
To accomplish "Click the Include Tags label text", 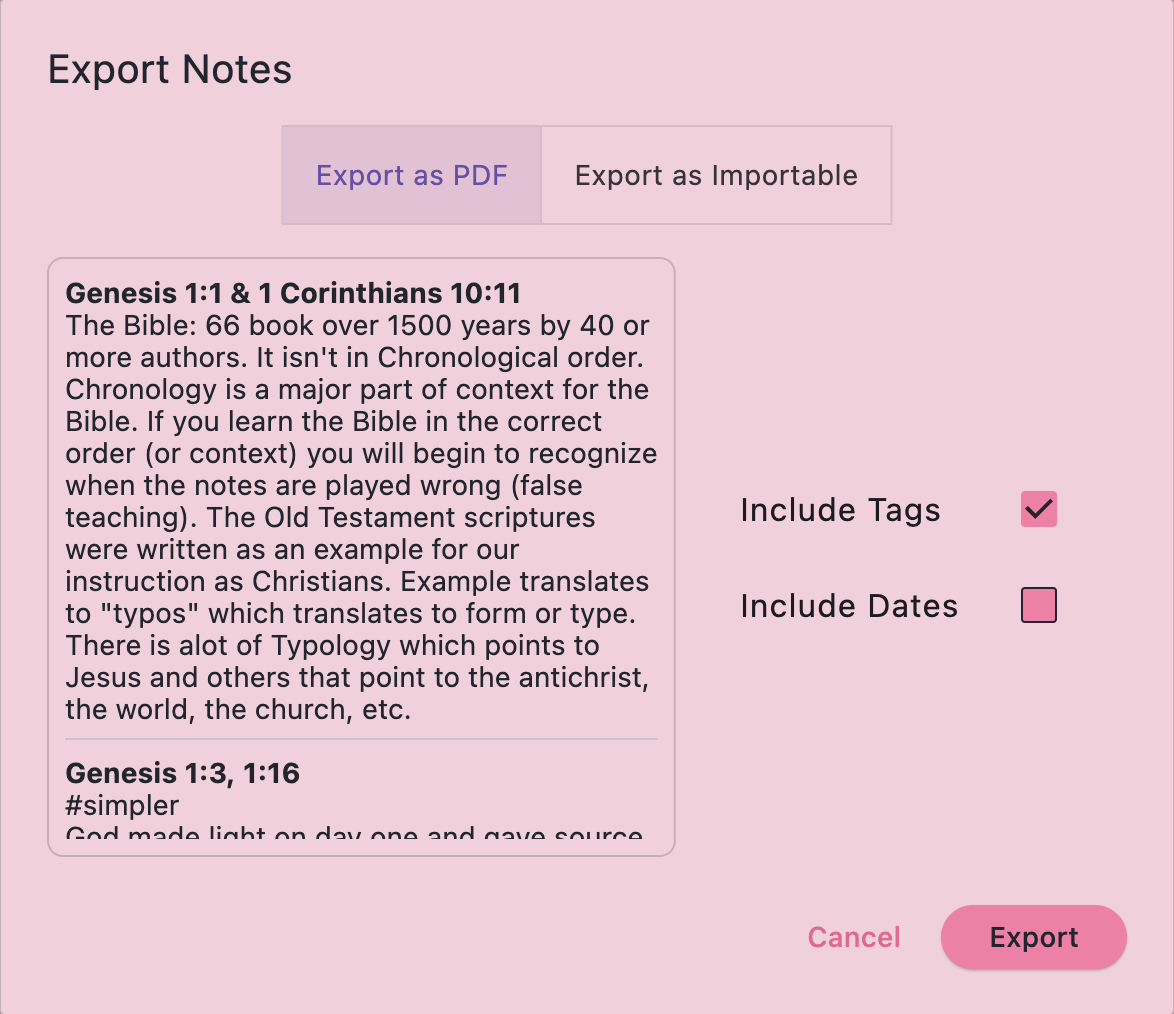I will (x=840, y=510).
